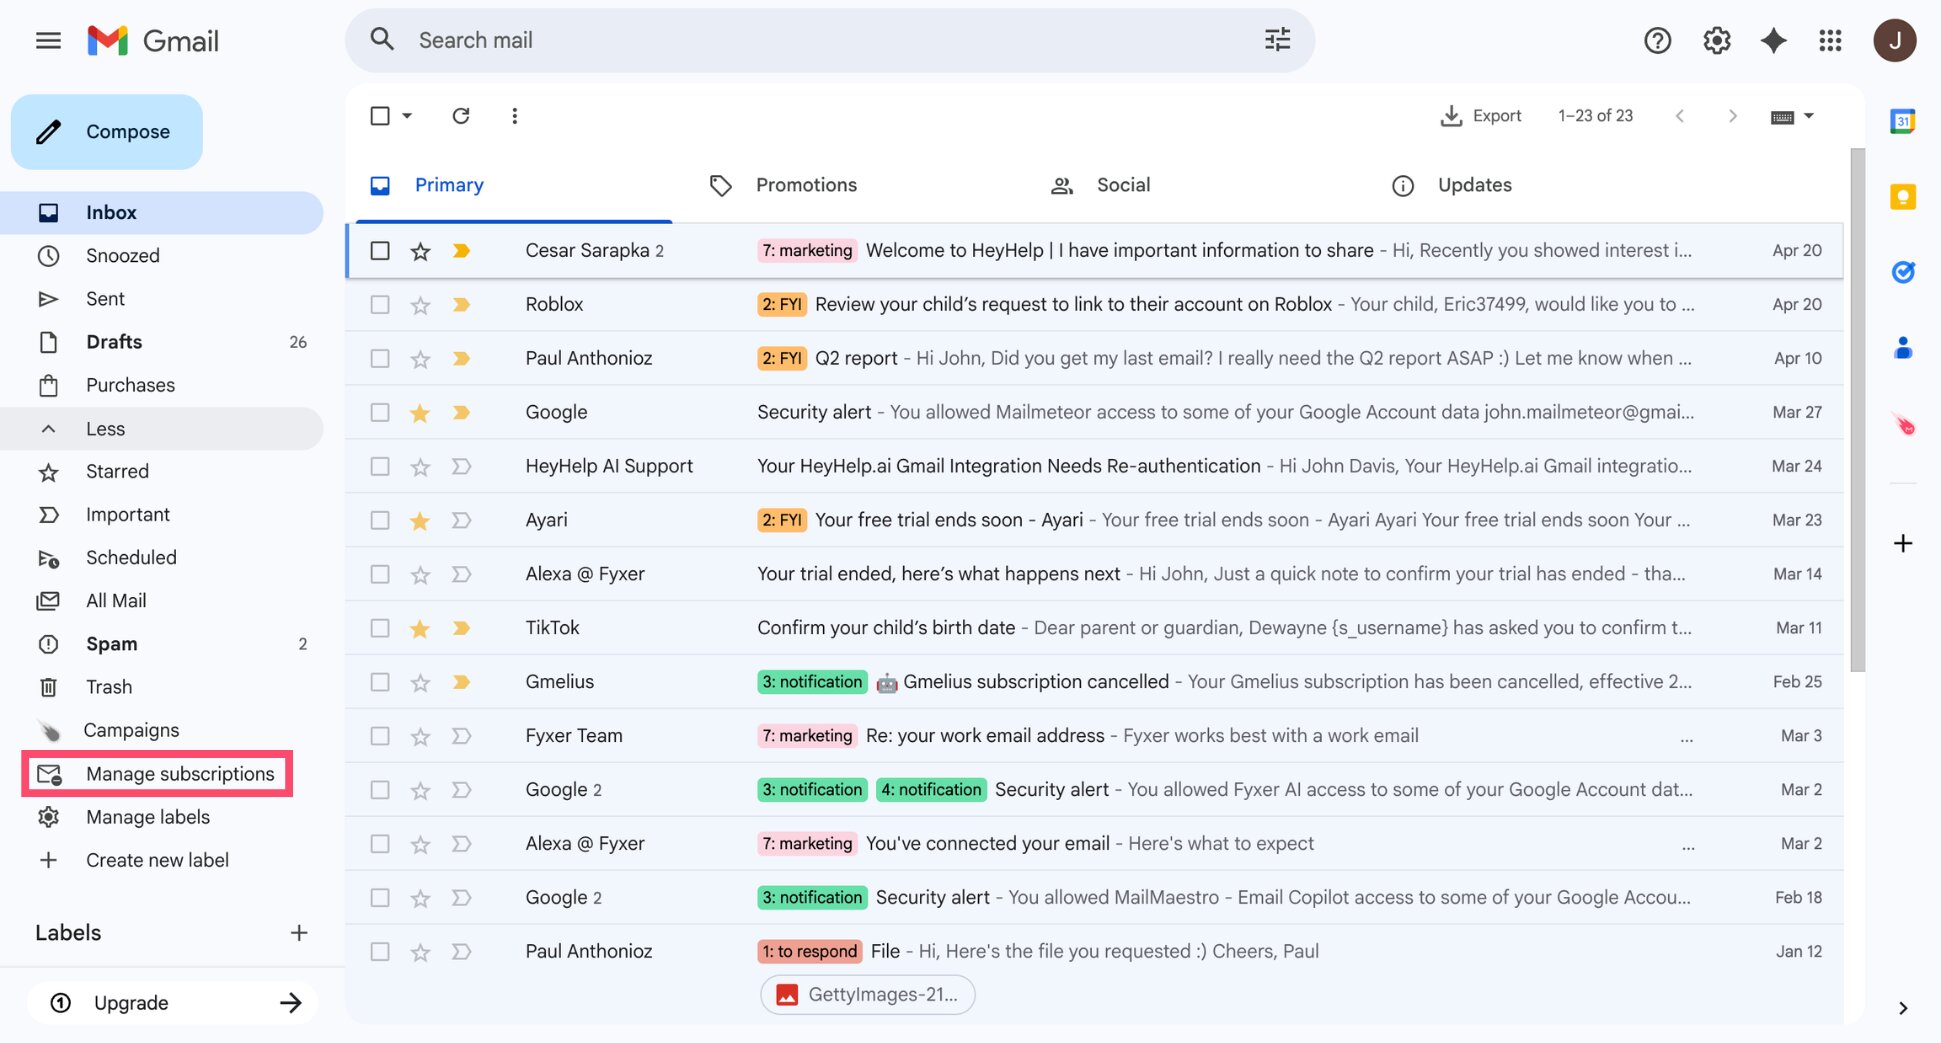Star the Cesar Sarapka email

click(420, 251)
